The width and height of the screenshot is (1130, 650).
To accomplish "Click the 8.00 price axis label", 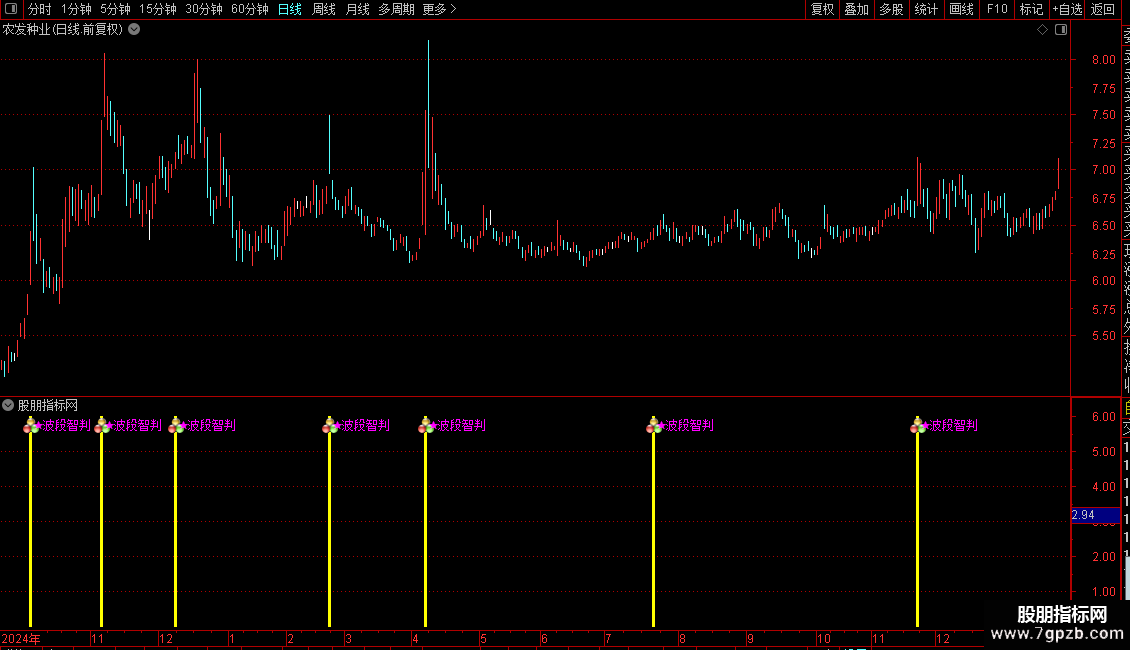I will 1103,60.
